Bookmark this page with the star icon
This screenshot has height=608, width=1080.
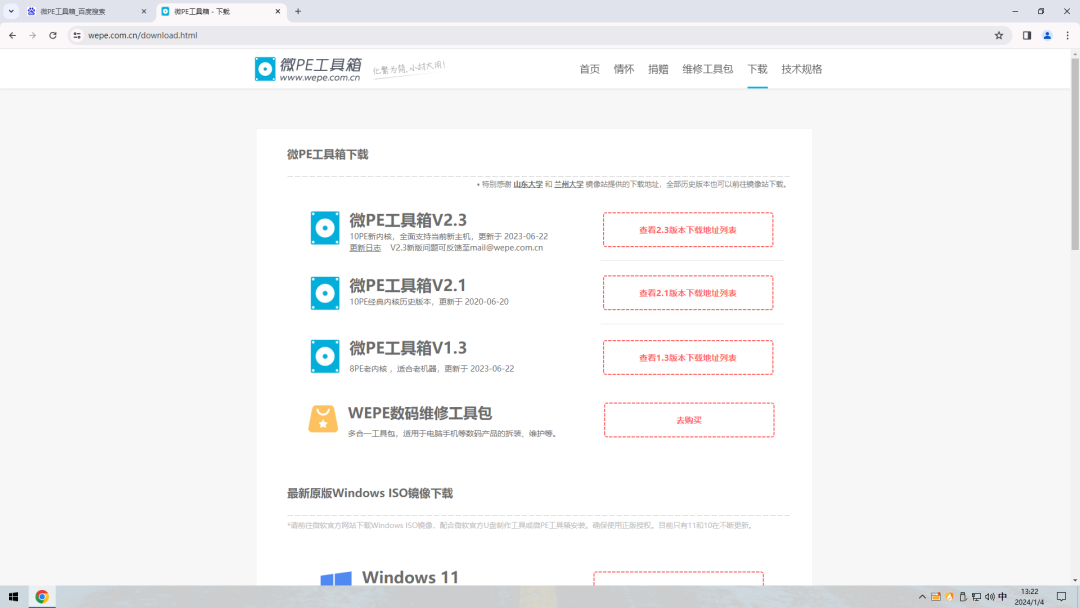tap(999, 35)
